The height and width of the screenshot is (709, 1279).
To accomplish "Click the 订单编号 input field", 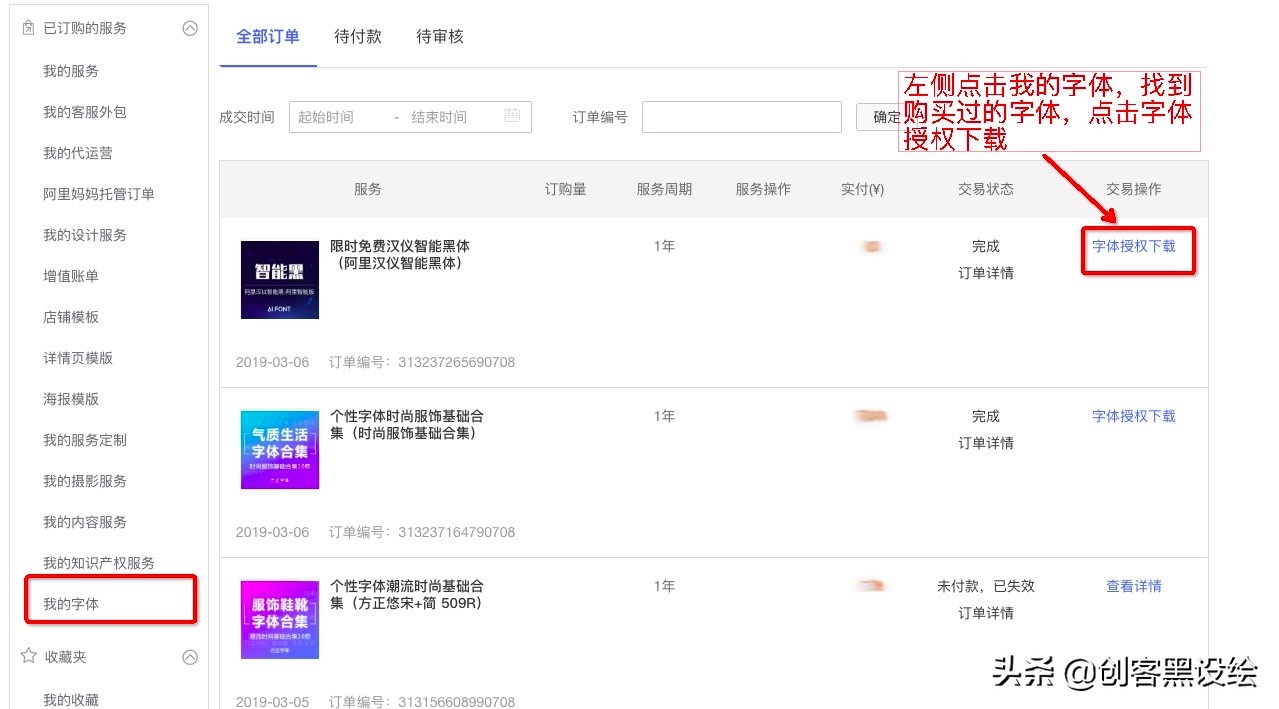I will (741, 116).
